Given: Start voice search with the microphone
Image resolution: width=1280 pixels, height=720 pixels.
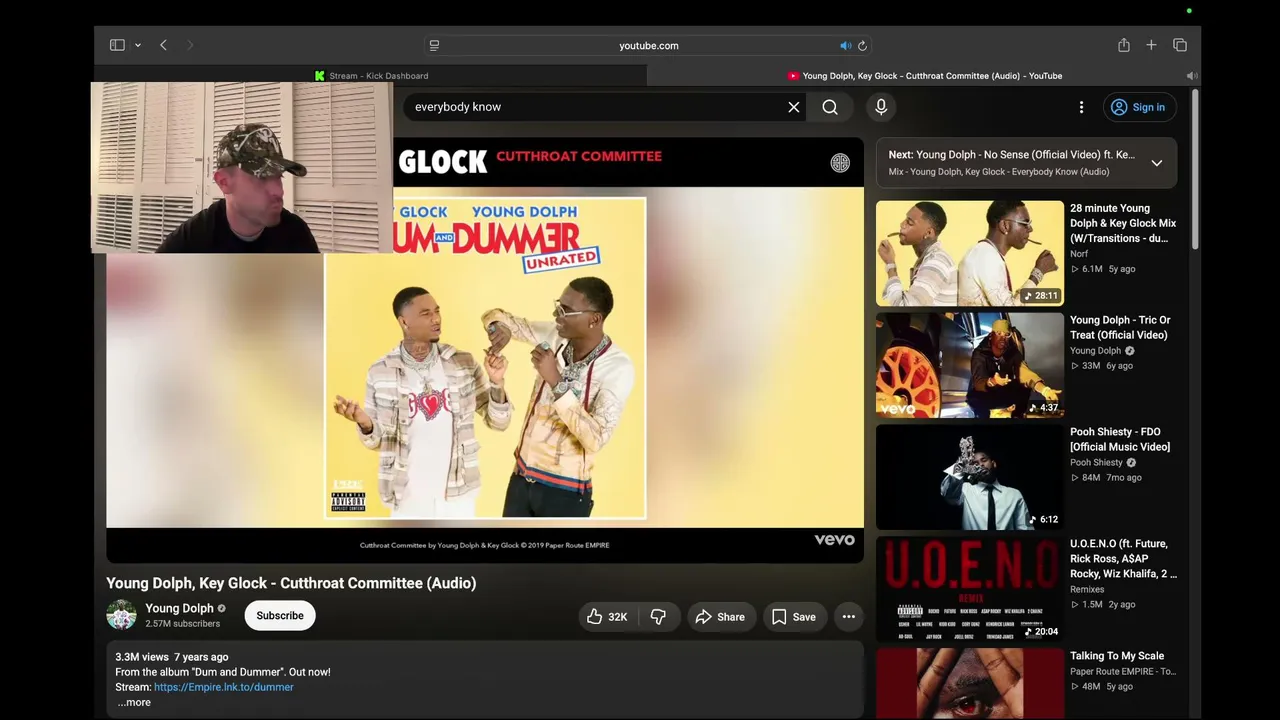Looking at the screenshot, I should tap(881, 107).
